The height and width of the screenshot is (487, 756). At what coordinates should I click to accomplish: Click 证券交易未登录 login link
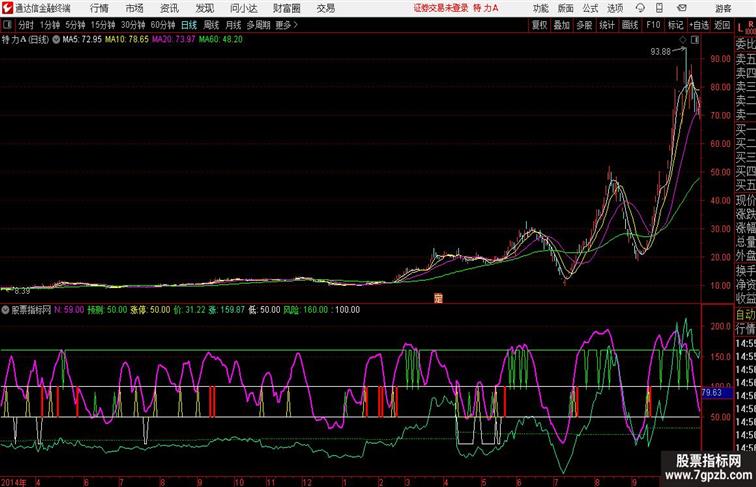[x=441, y=8]
